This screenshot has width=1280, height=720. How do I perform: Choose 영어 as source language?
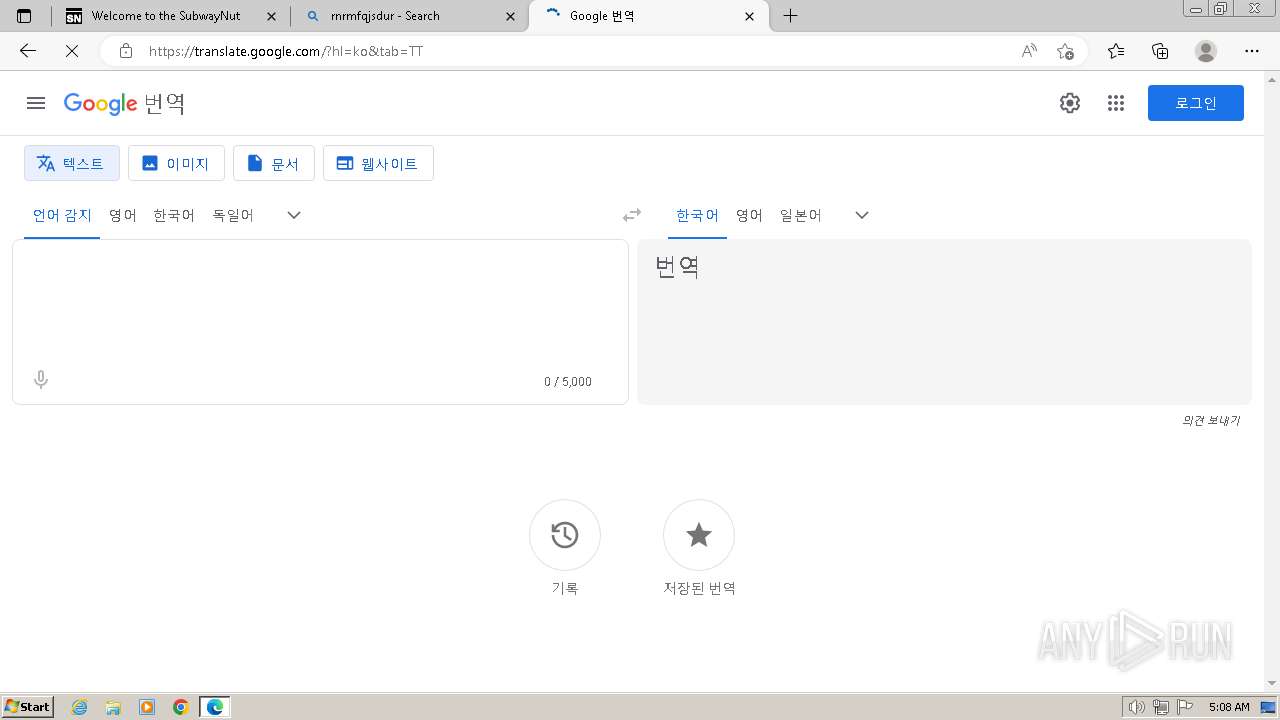pyautogui.click(x=123, y=215)
